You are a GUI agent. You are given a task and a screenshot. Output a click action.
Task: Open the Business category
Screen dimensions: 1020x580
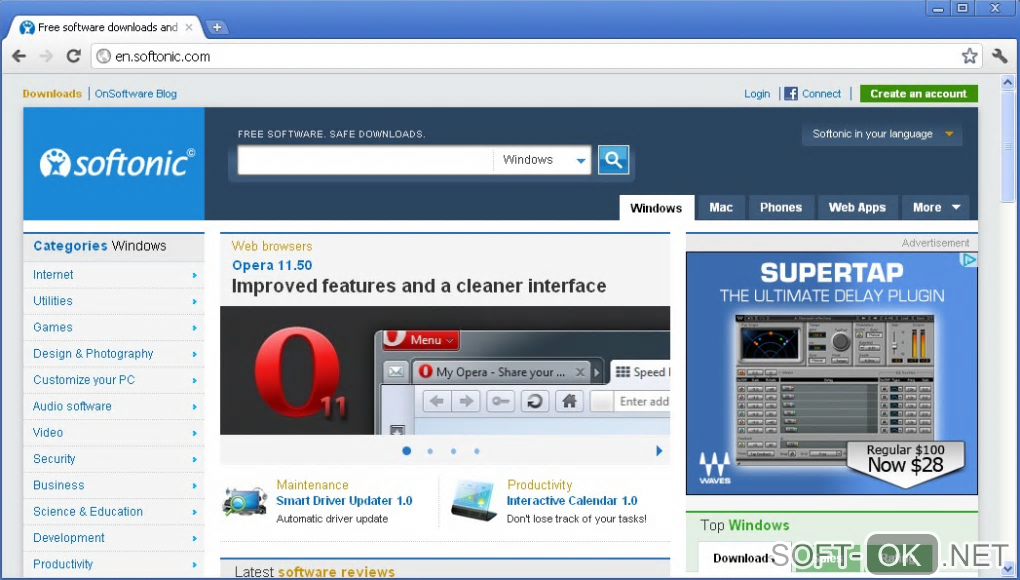click(x=59, y=485)
